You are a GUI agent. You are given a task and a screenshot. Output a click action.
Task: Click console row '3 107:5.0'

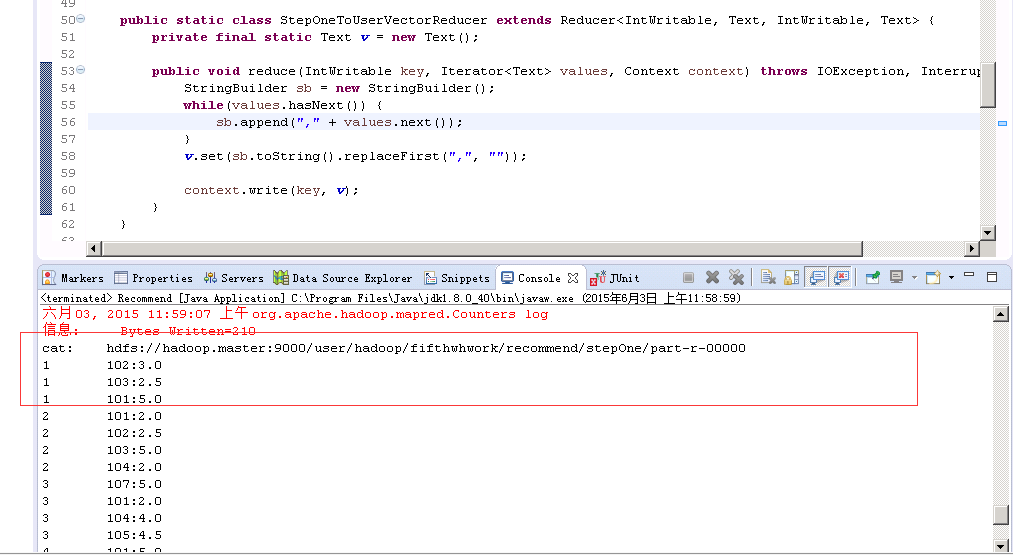pyautogui.click(x=102, y=484)
